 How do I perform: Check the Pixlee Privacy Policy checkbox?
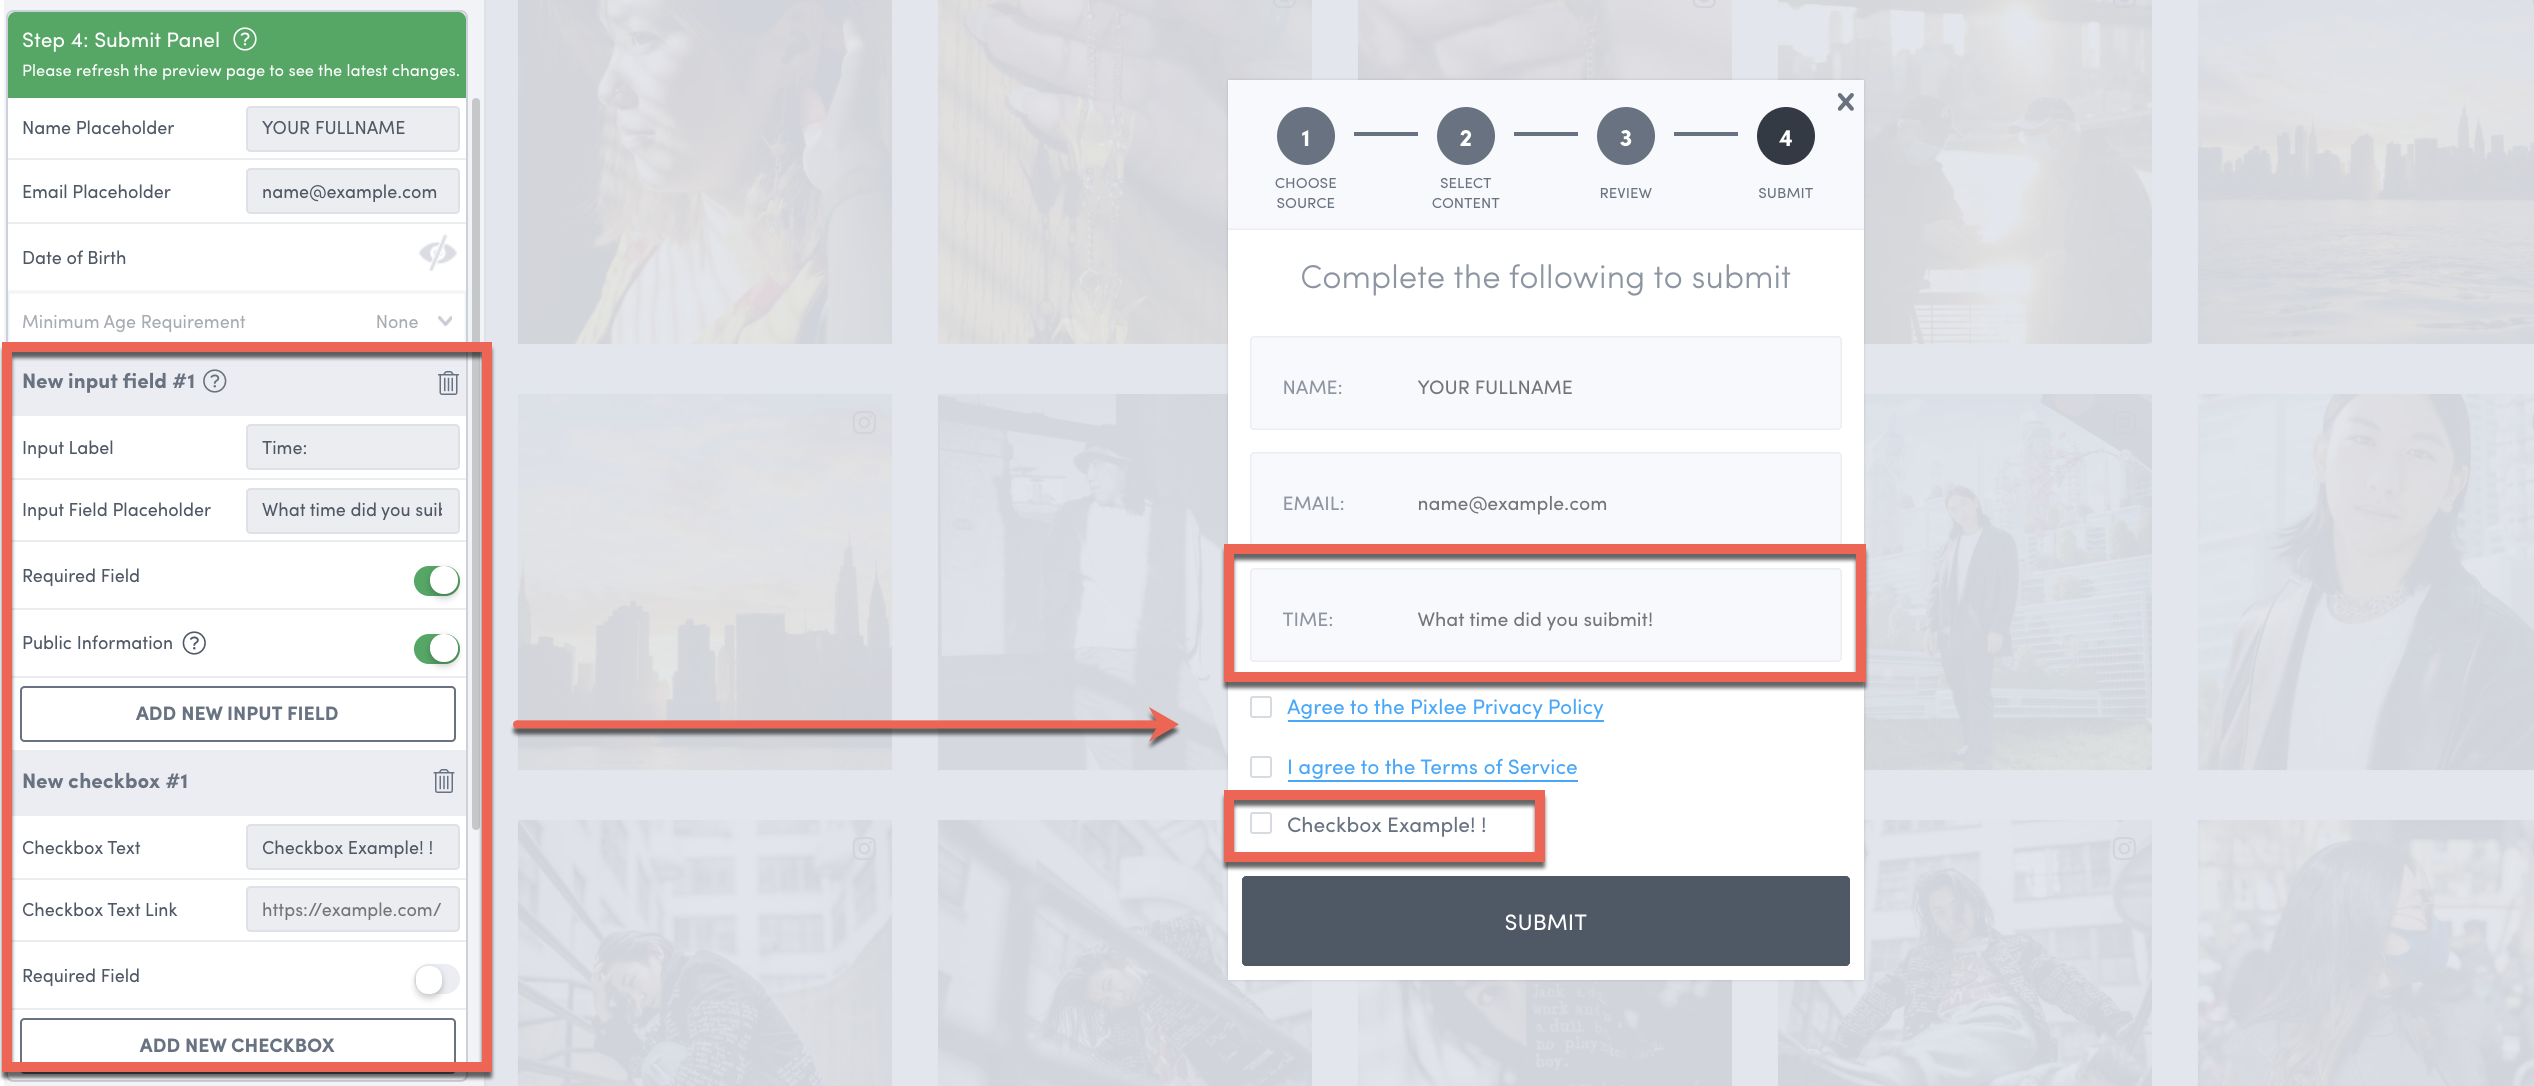point(1261,707)
